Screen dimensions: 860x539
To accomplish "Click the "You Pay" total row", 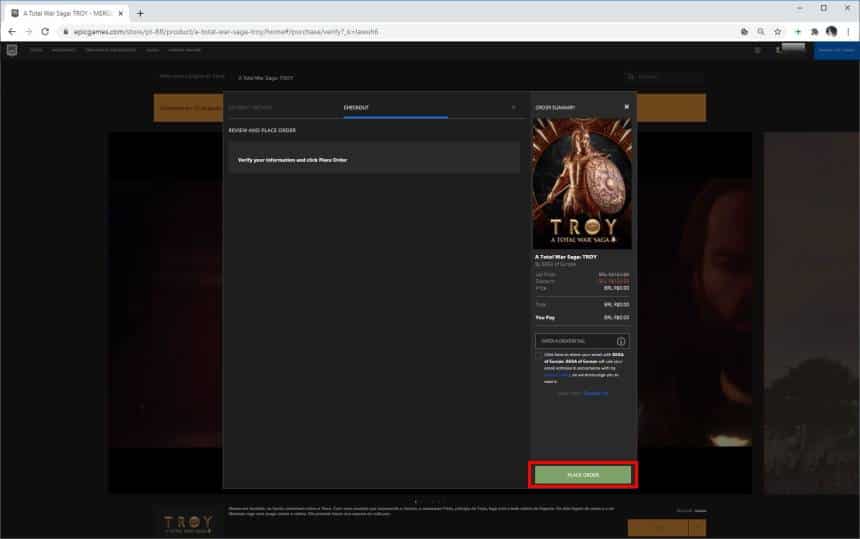I will pyautogui.click(x=582, y=317).
